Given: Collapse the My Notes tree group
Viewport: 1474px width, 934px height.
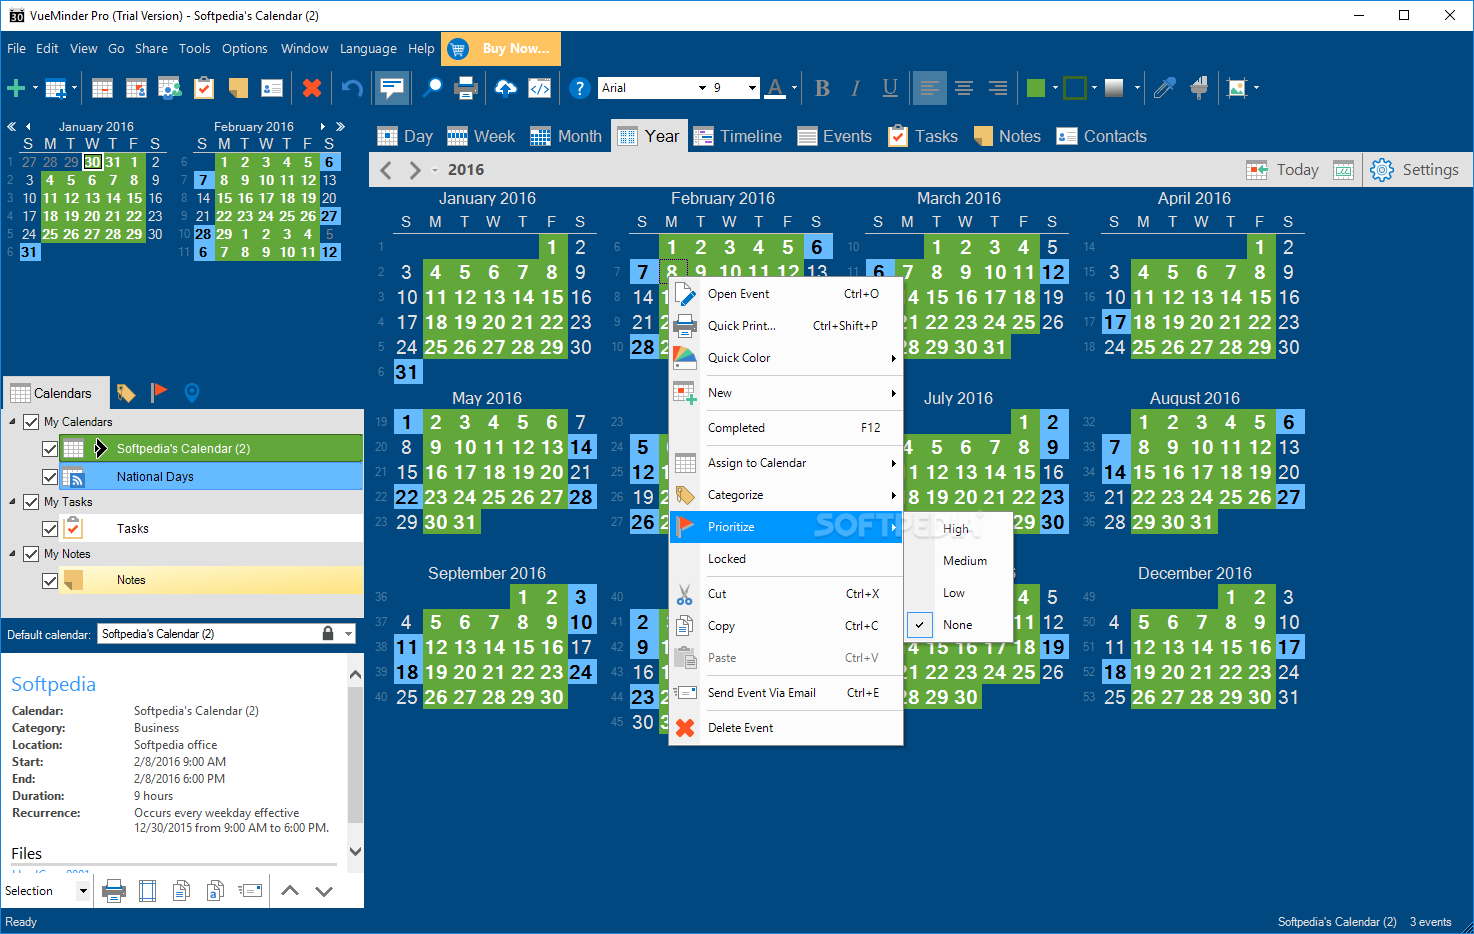Looking at the screenshot, I should [x=13, y=554].
